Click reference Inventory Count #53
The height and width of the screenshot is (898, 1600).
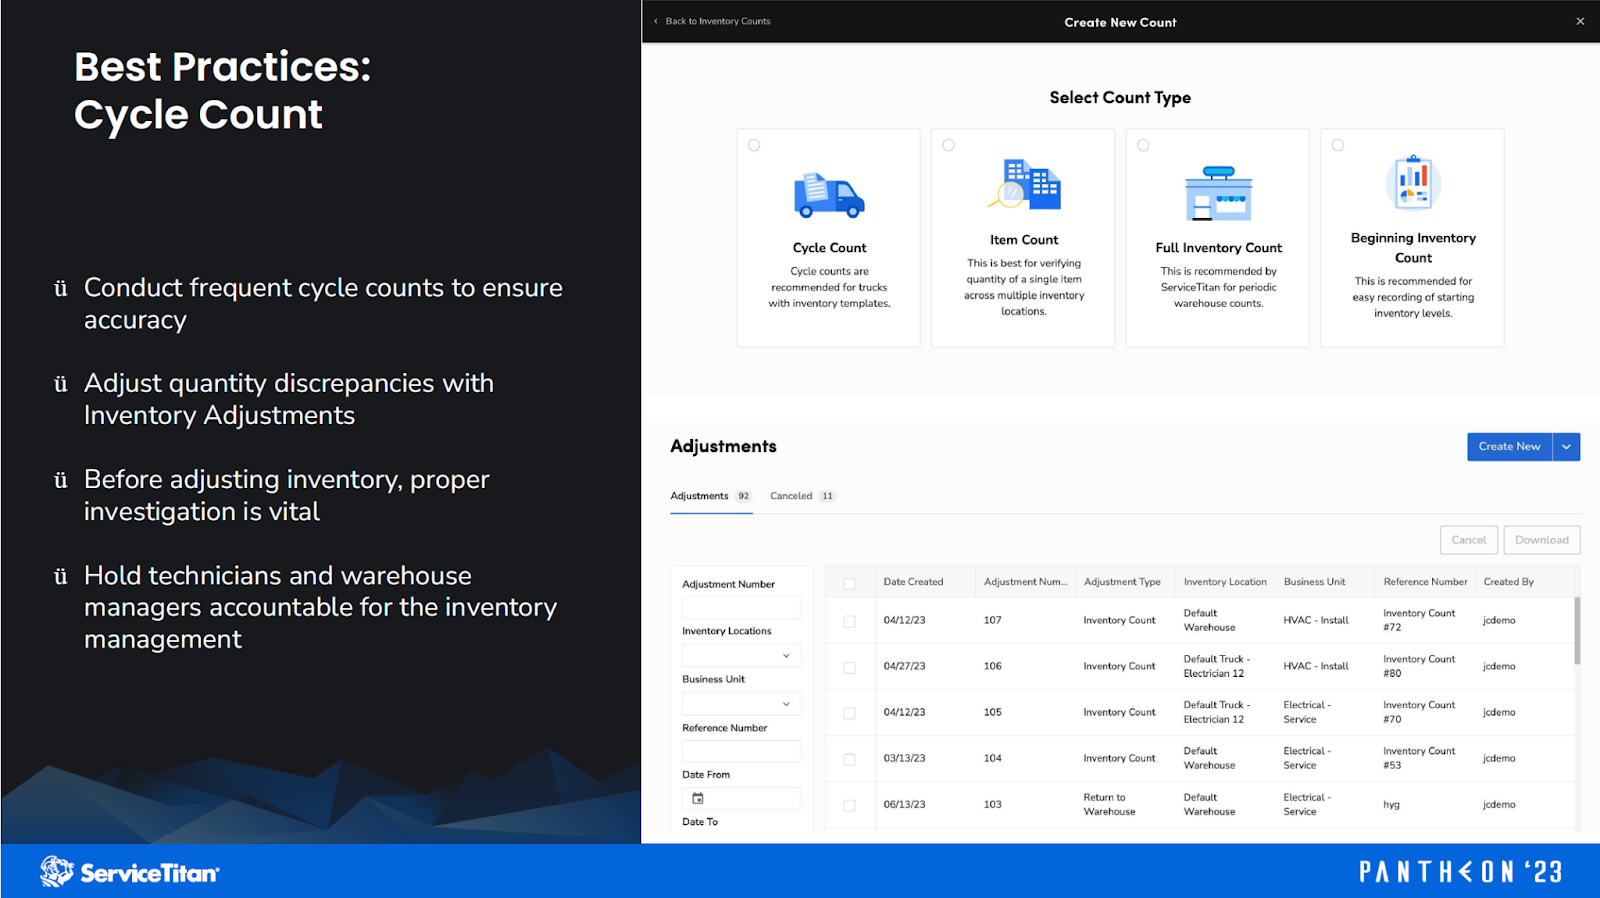coord(1419,758)
